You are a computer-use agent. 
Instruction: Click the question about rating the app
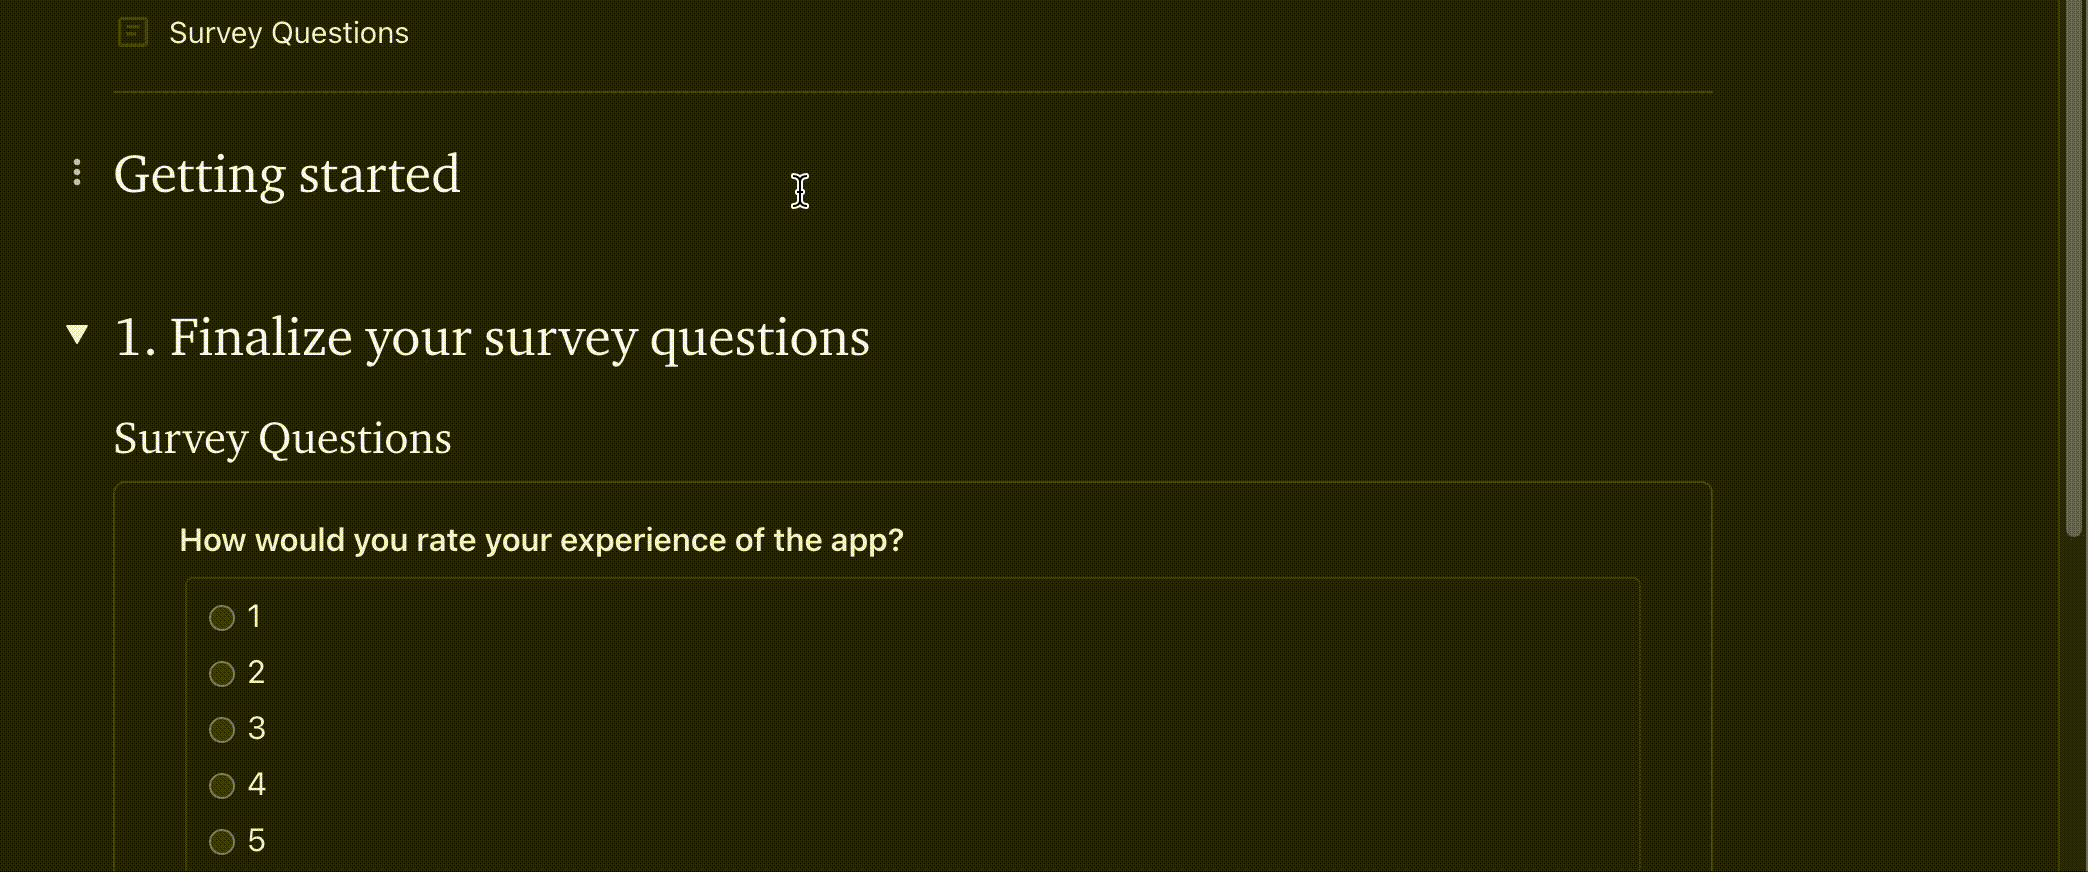click(x=541, y=540)
